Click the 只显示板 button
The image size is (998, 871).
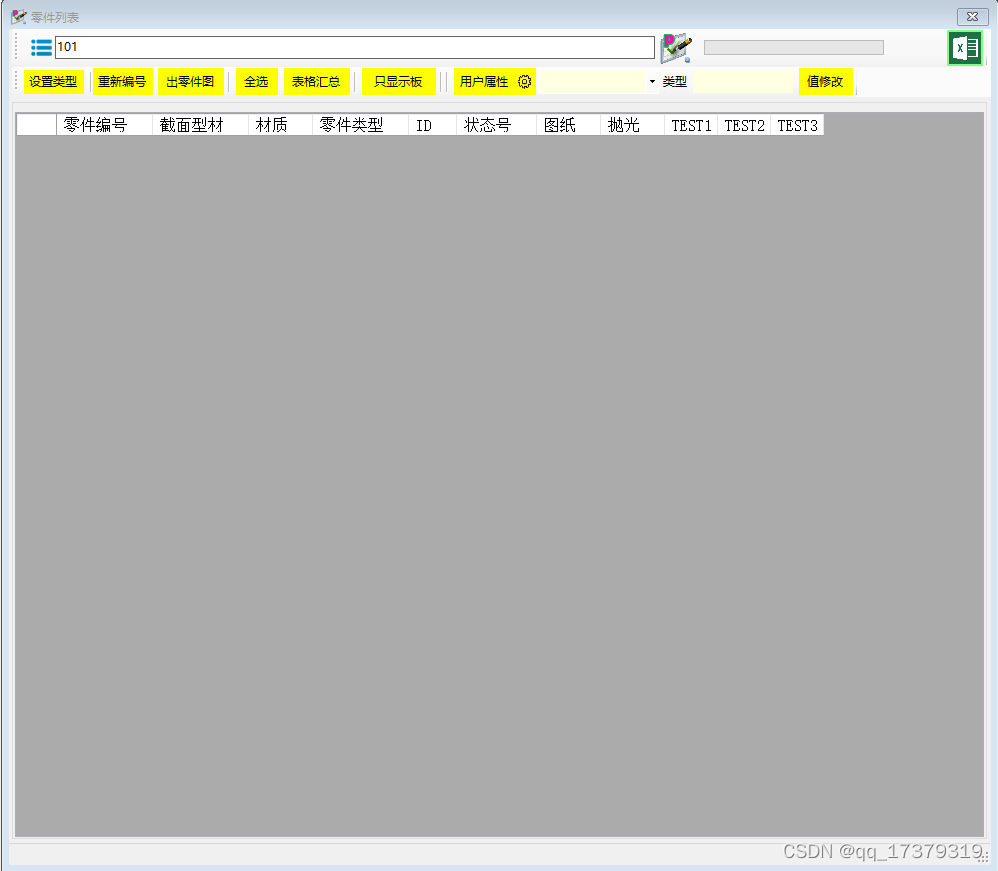point(398,81)
